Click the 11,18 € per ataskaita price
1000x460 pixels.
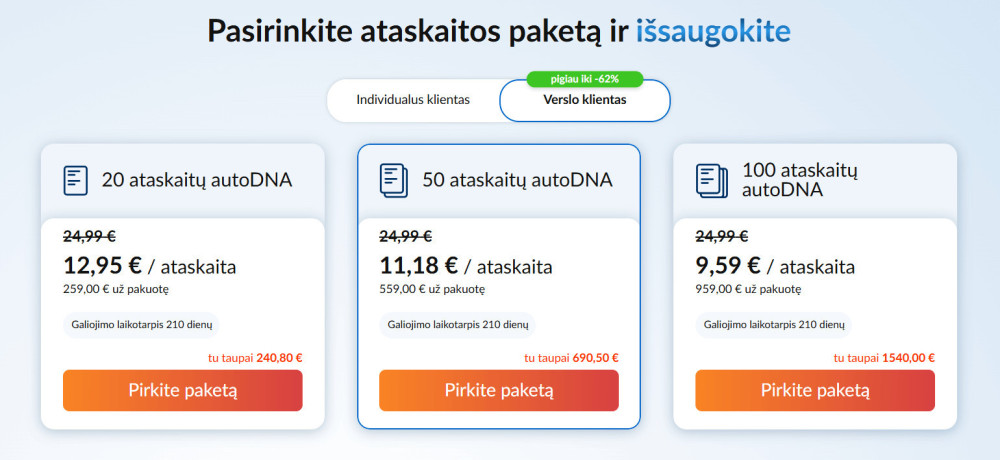coord(465,266)
